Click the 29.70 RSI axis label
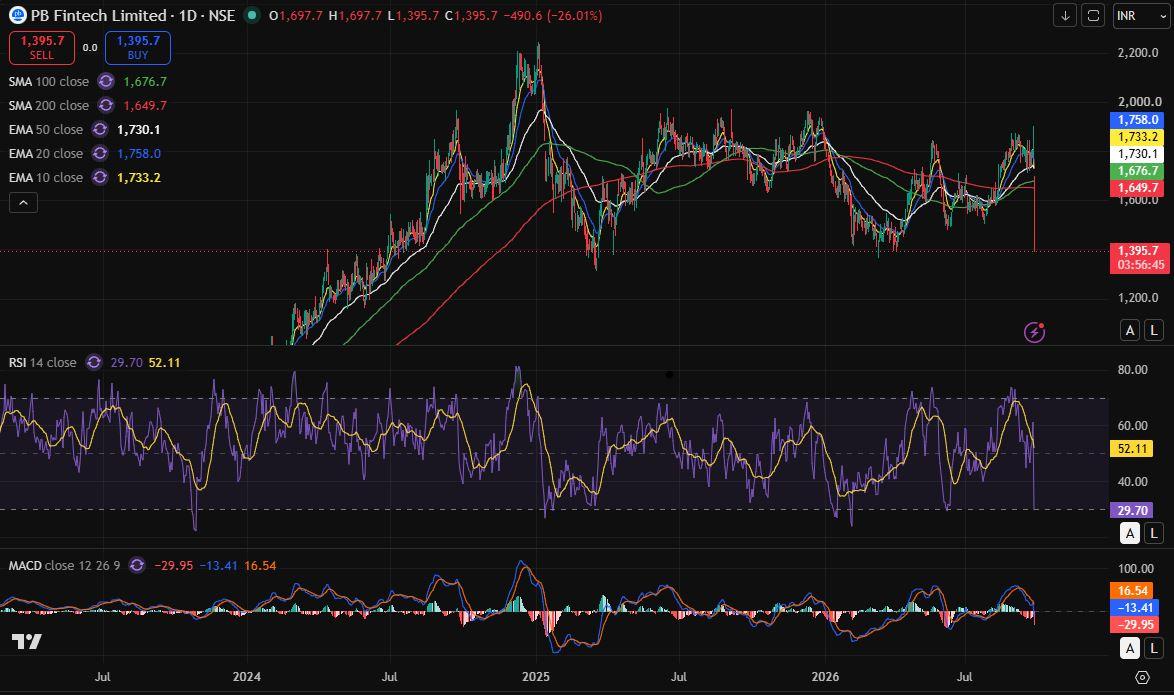1174x695 pixels. (x=1132, y=511)
